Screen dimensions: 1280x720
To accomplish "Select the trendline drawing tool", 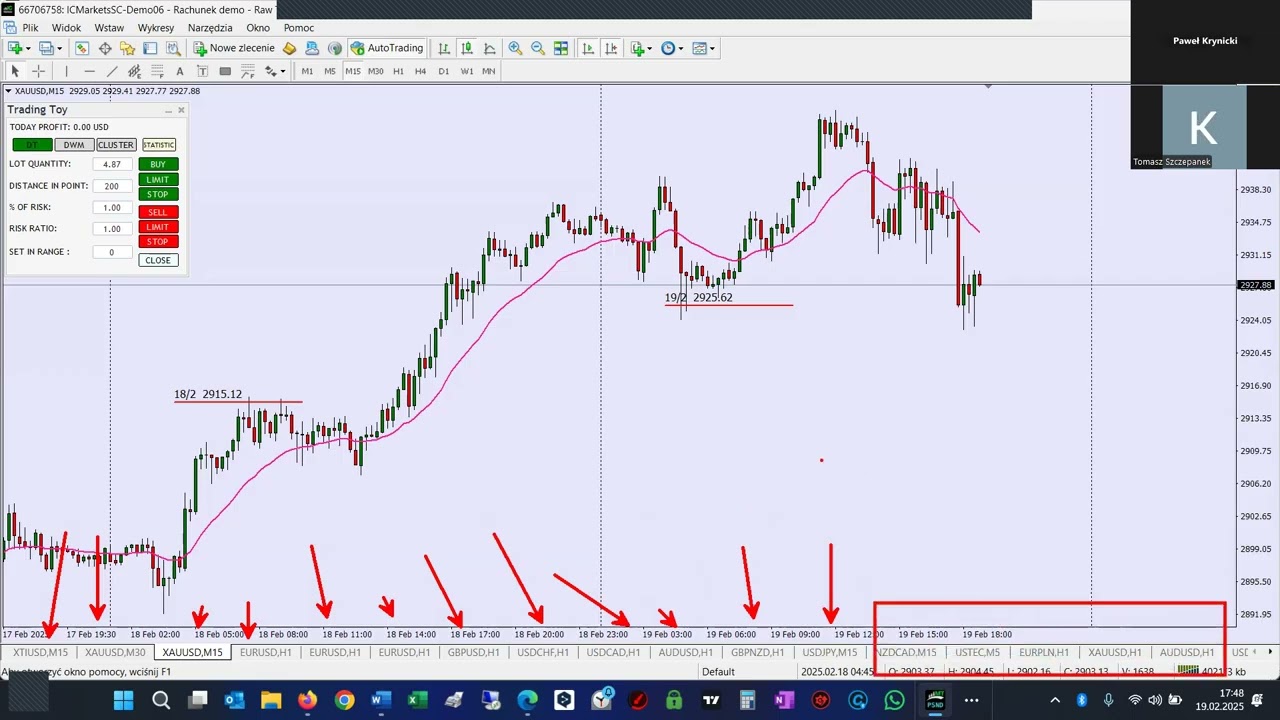I will coord(112,71).
